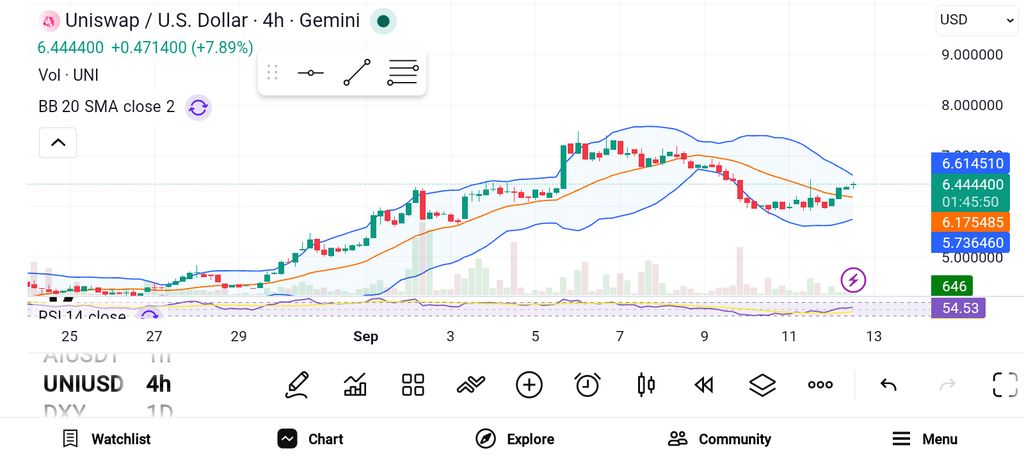Switch to the Watchlist tab
Image resolution: width=1024 pixels, height=461 pixels.
click(x=106, y=439)
